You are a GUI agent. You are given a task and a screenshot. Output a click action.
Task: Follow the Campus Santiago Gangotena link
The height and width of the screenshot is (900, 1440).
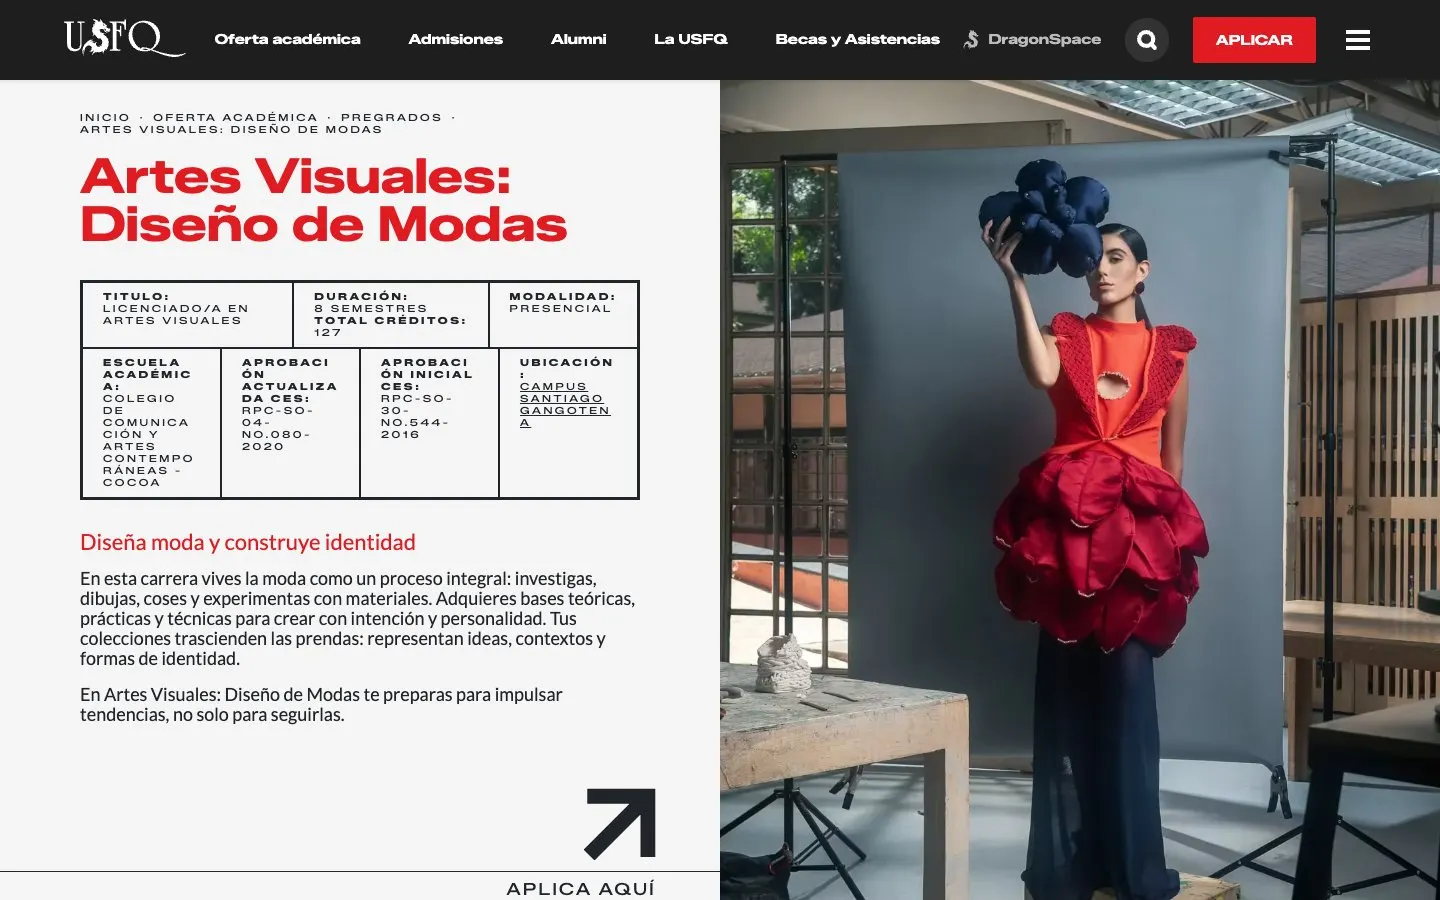(564, 404)
